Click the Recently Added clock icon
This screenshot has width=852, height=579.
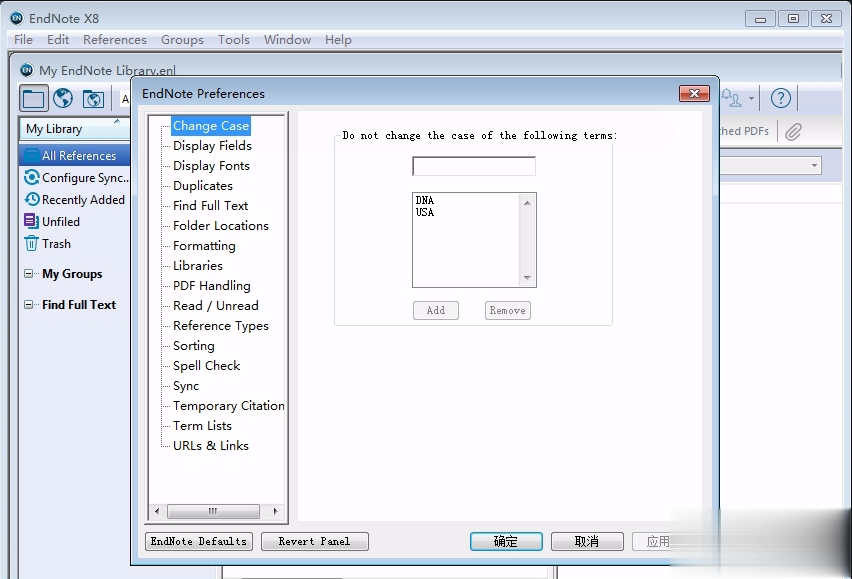tap(32, 199)
